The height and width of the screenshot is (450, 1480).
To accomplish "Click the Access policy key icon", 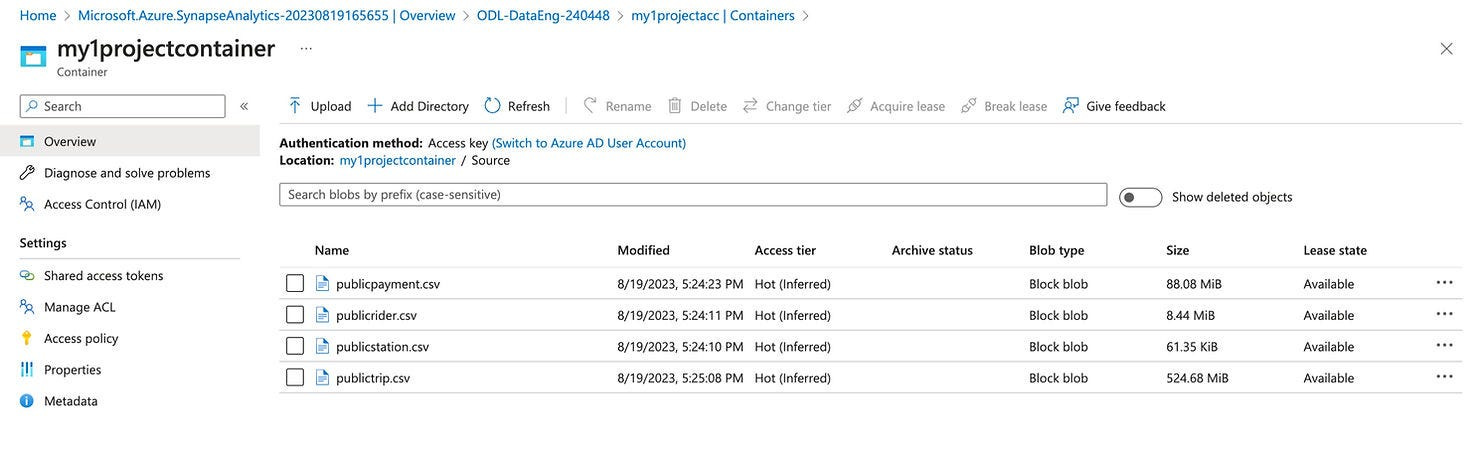I will click(27, 338).
